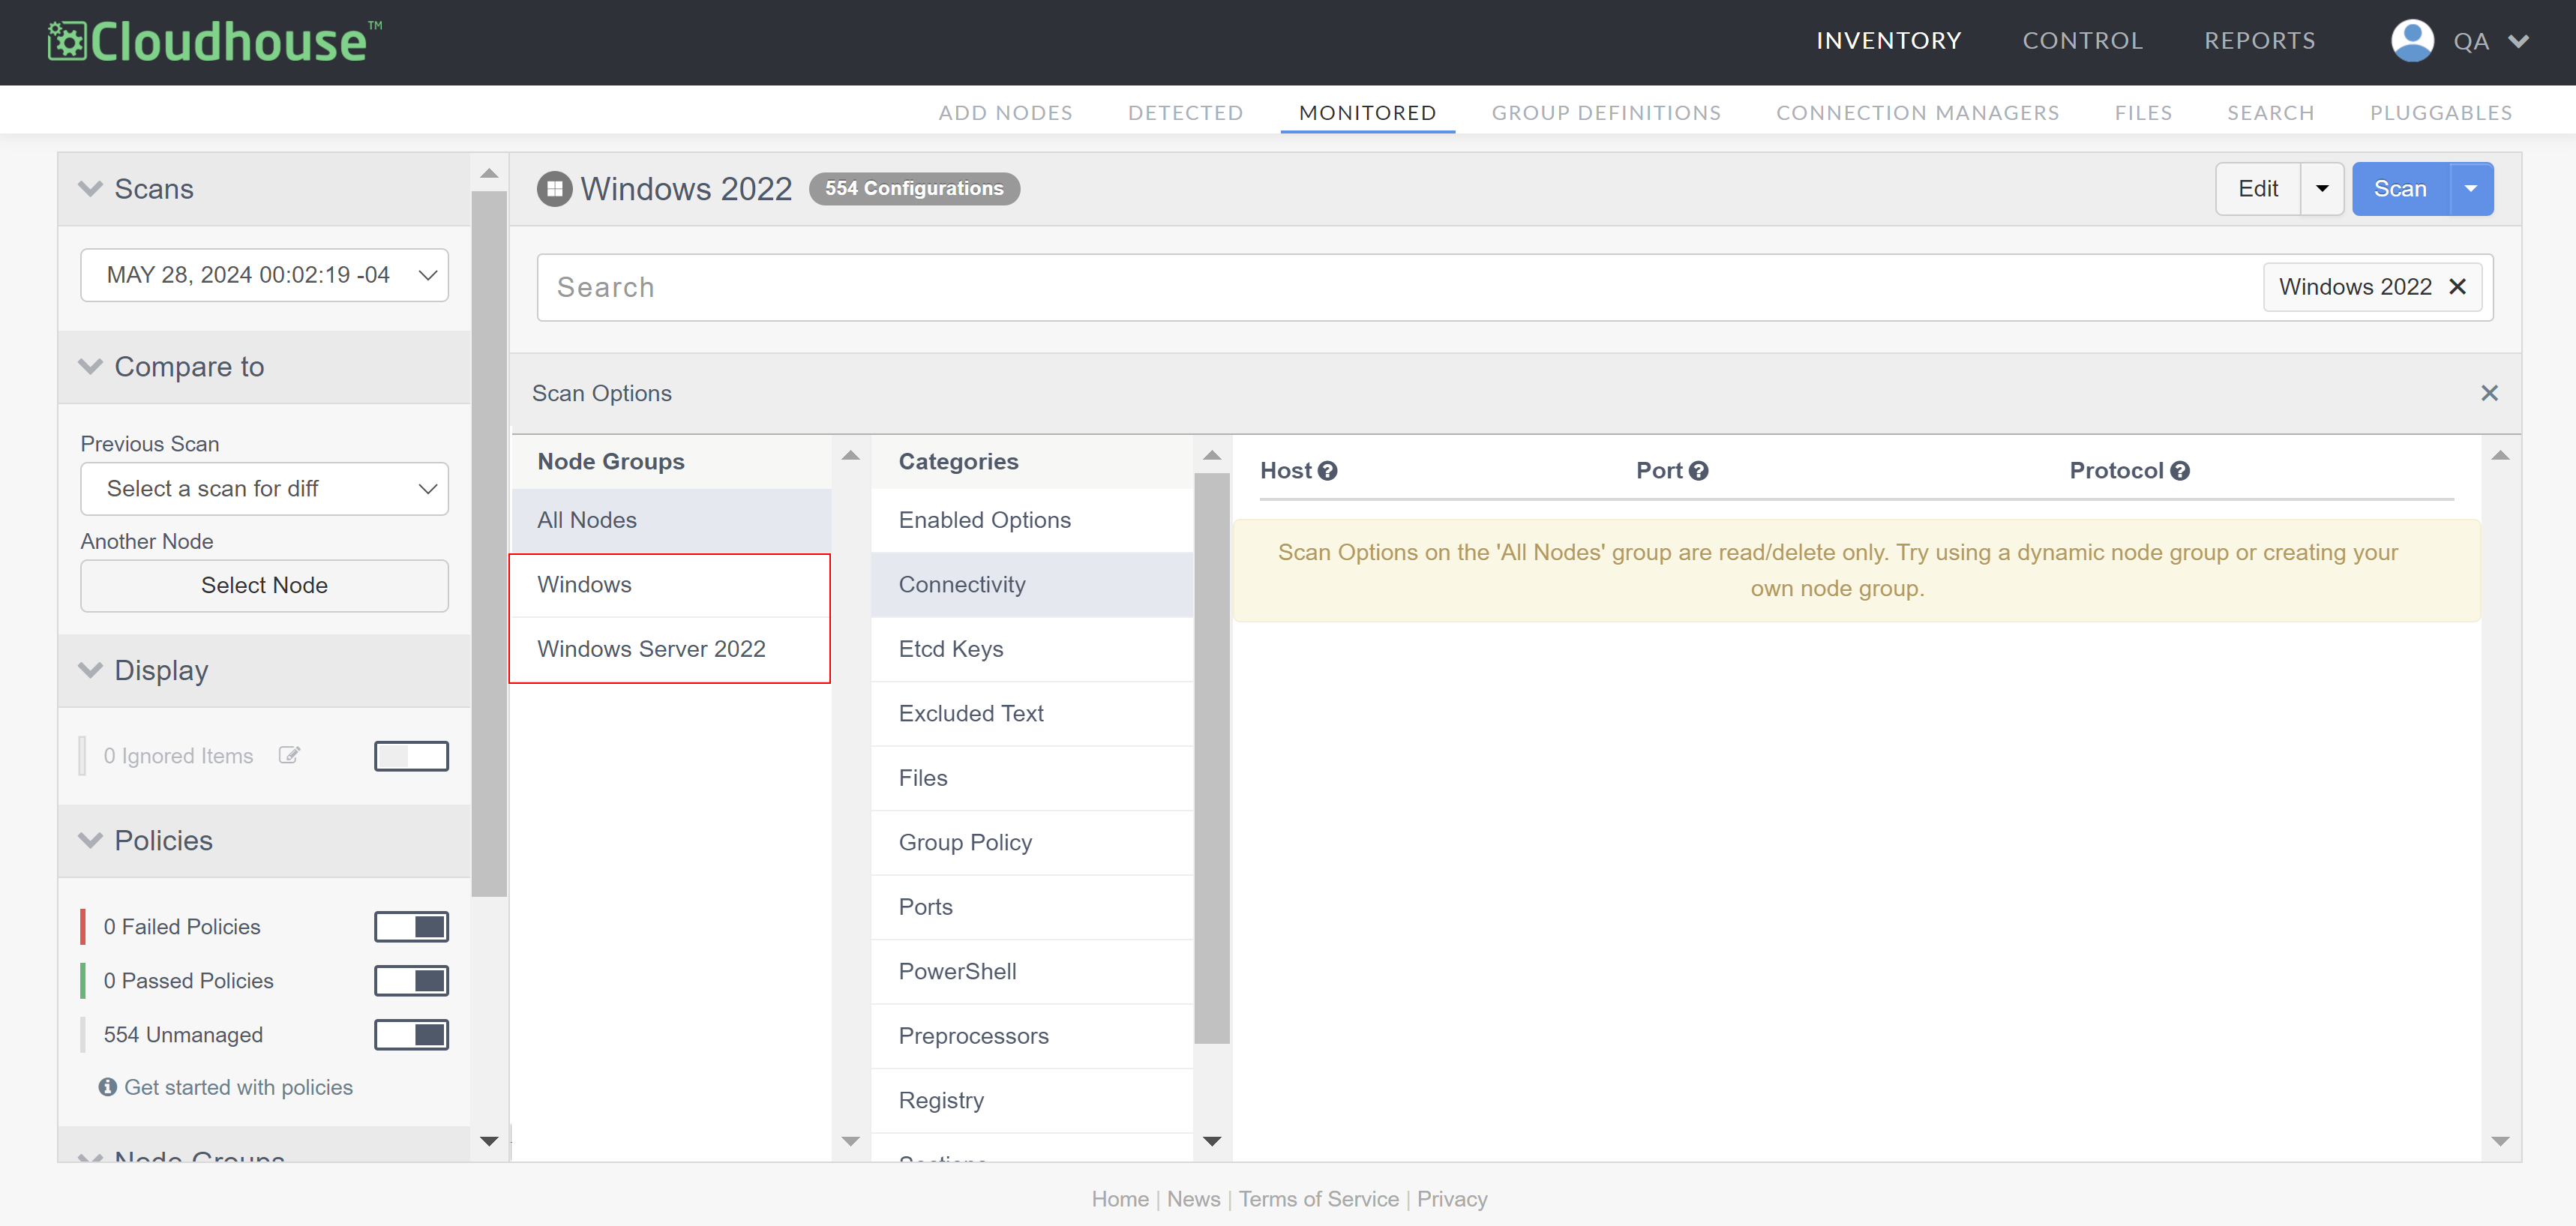
Task: Switch to CONNECTION MANAGERS tab
Action: (1917, 113)
